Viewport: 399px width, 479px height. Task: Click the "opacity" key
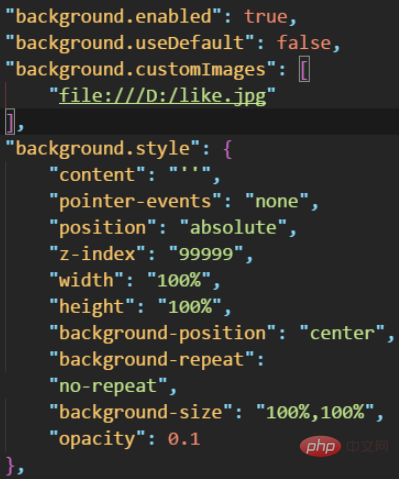97,439
